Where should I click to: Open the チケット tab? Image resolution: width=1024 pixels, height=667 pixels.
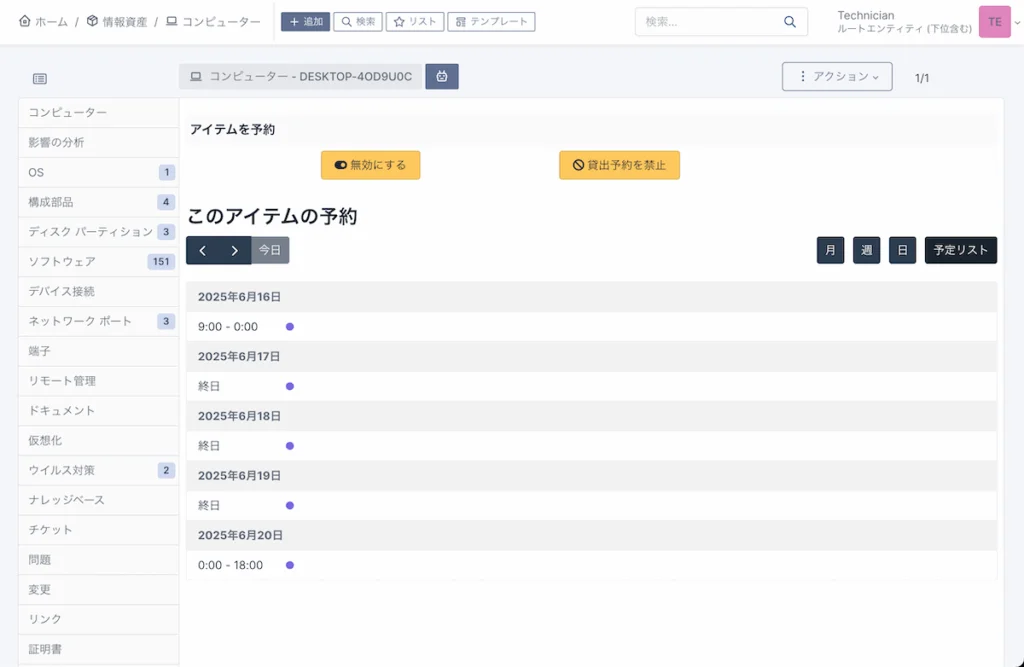tap(99, 530)
